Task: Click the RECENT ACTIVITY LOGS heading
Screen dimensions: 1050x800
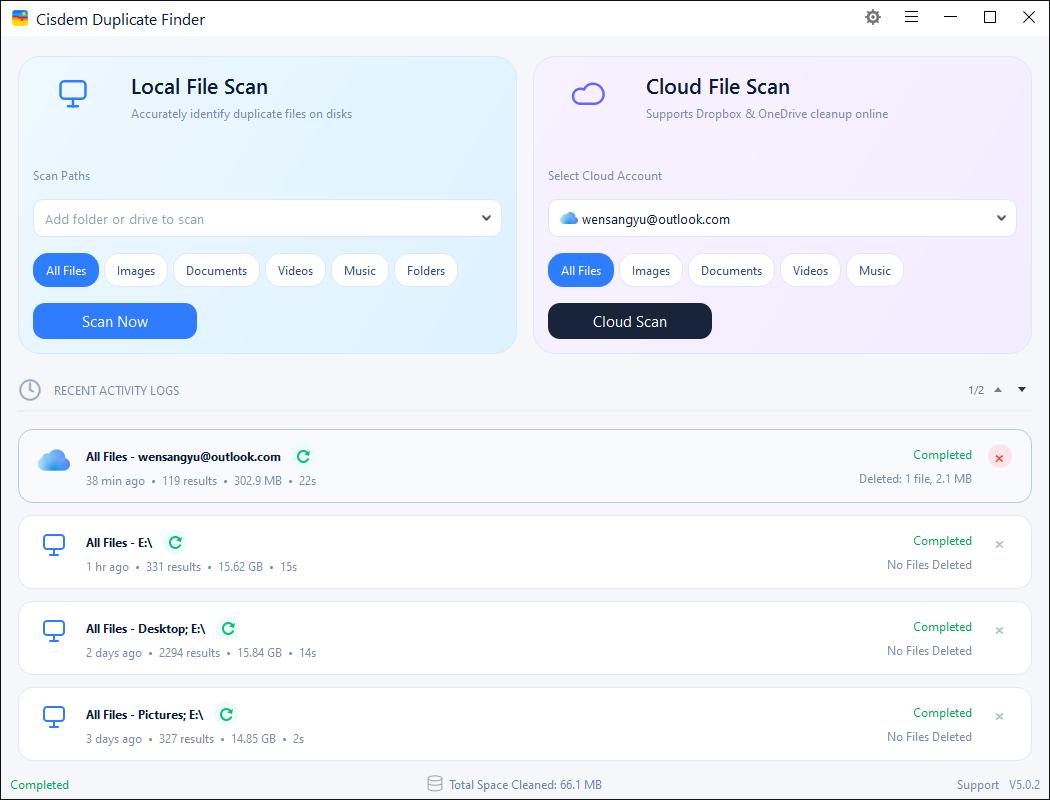Action: (x=117, y=390)
